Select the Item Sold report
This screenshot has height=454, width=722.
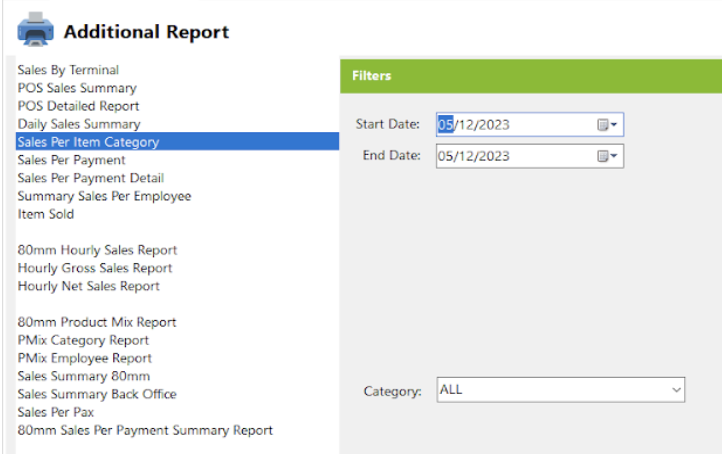click(x=46, y=214)
